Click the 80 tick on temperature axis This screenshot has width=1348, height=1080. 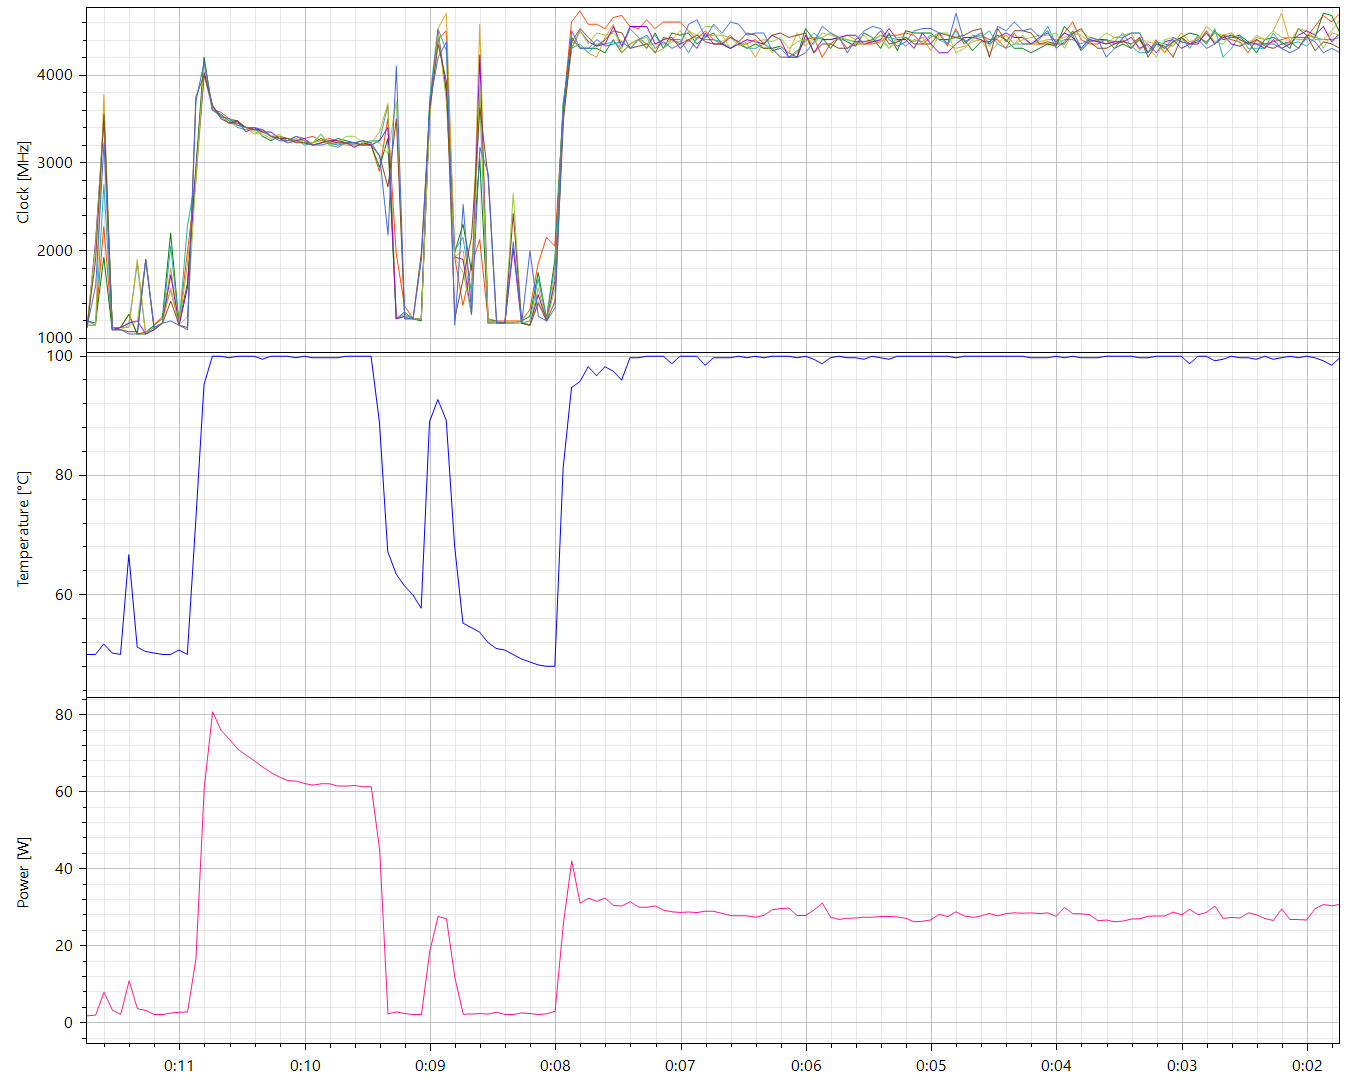pos(64,475)
